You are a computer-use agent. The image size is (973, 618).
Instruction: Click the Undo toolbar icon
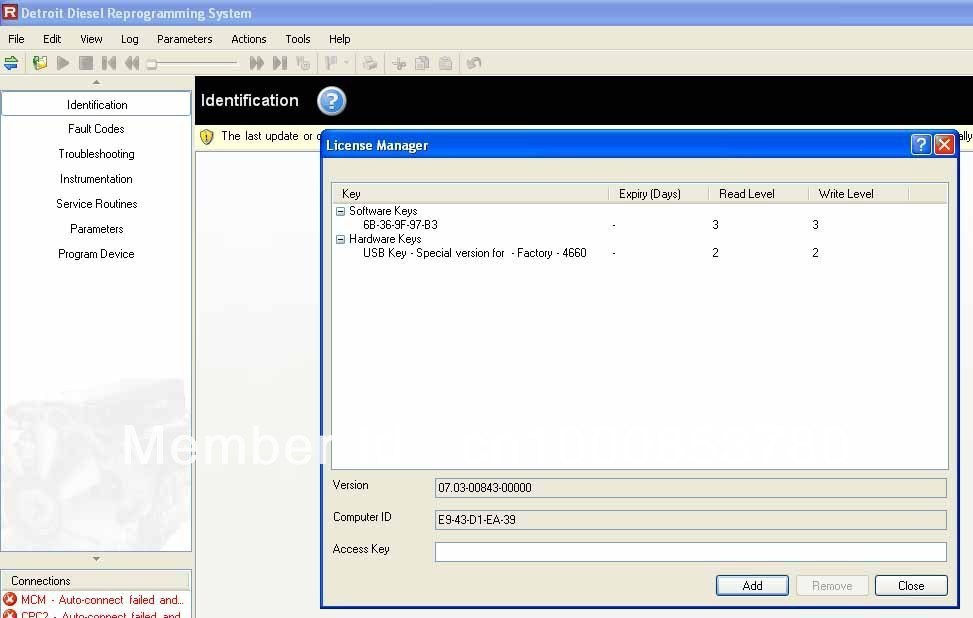click(473, 63)
